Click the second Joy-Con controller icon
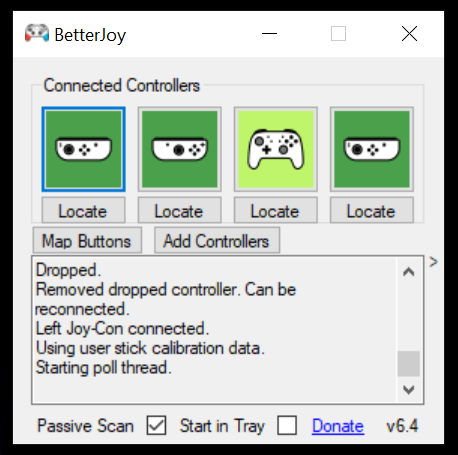Image resolution: width=458 pixels, height=455 pixels. point(180,149)
